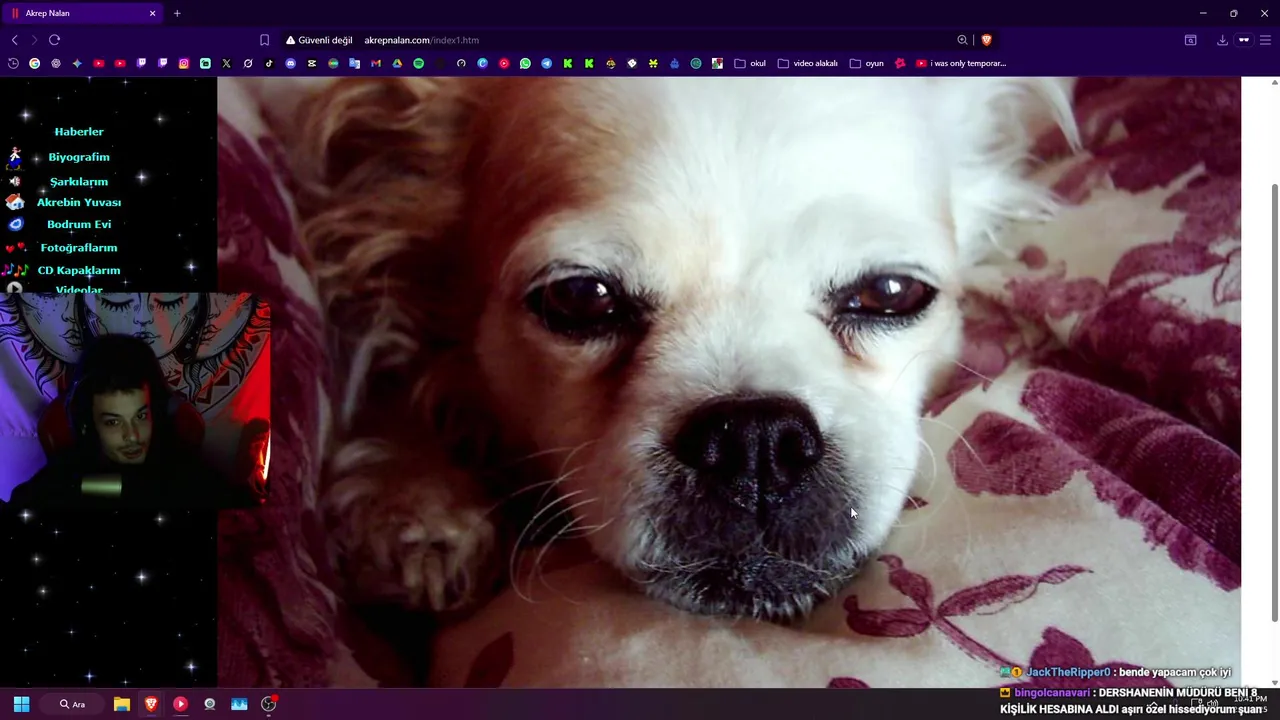
Task: Open the Google bookmark icon
Action: [x=34, y=63]
